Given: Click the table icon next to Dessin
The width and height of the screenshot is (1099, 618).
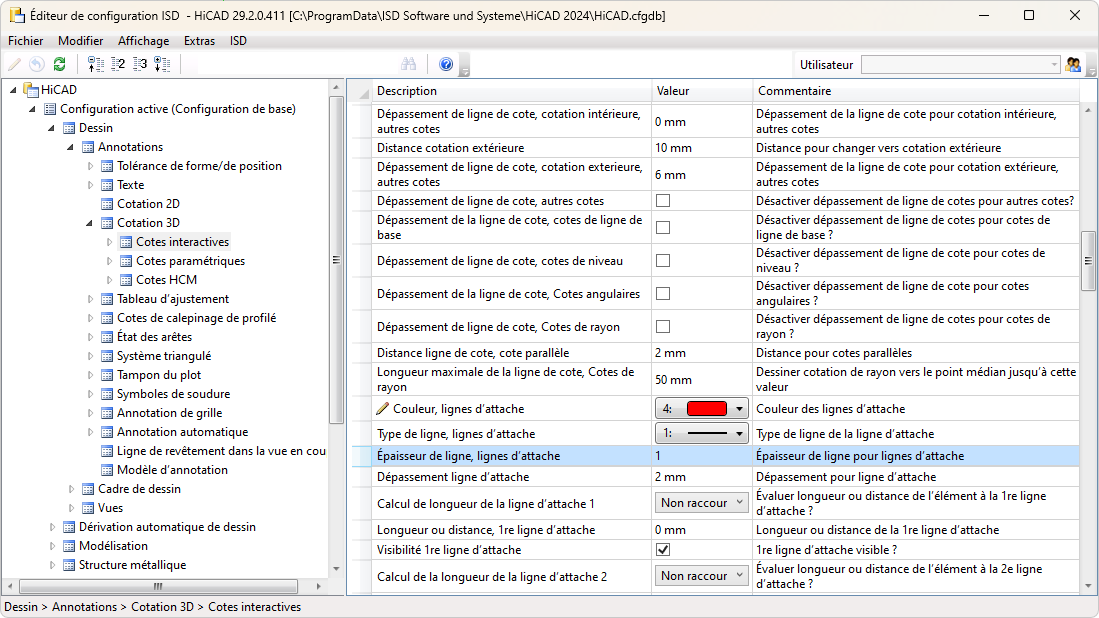Looking at the screenshot, I should tap(69, 128).
